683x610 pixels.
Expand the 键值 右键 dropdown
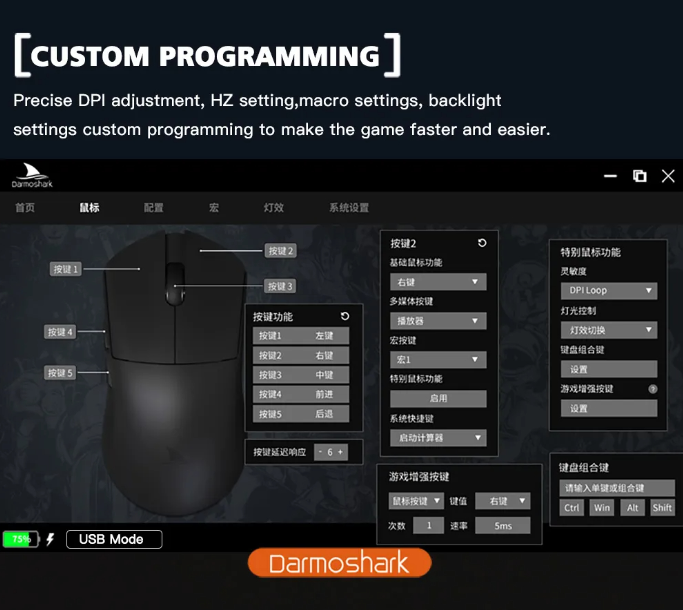pyautogui.click(x=503, y=501)
